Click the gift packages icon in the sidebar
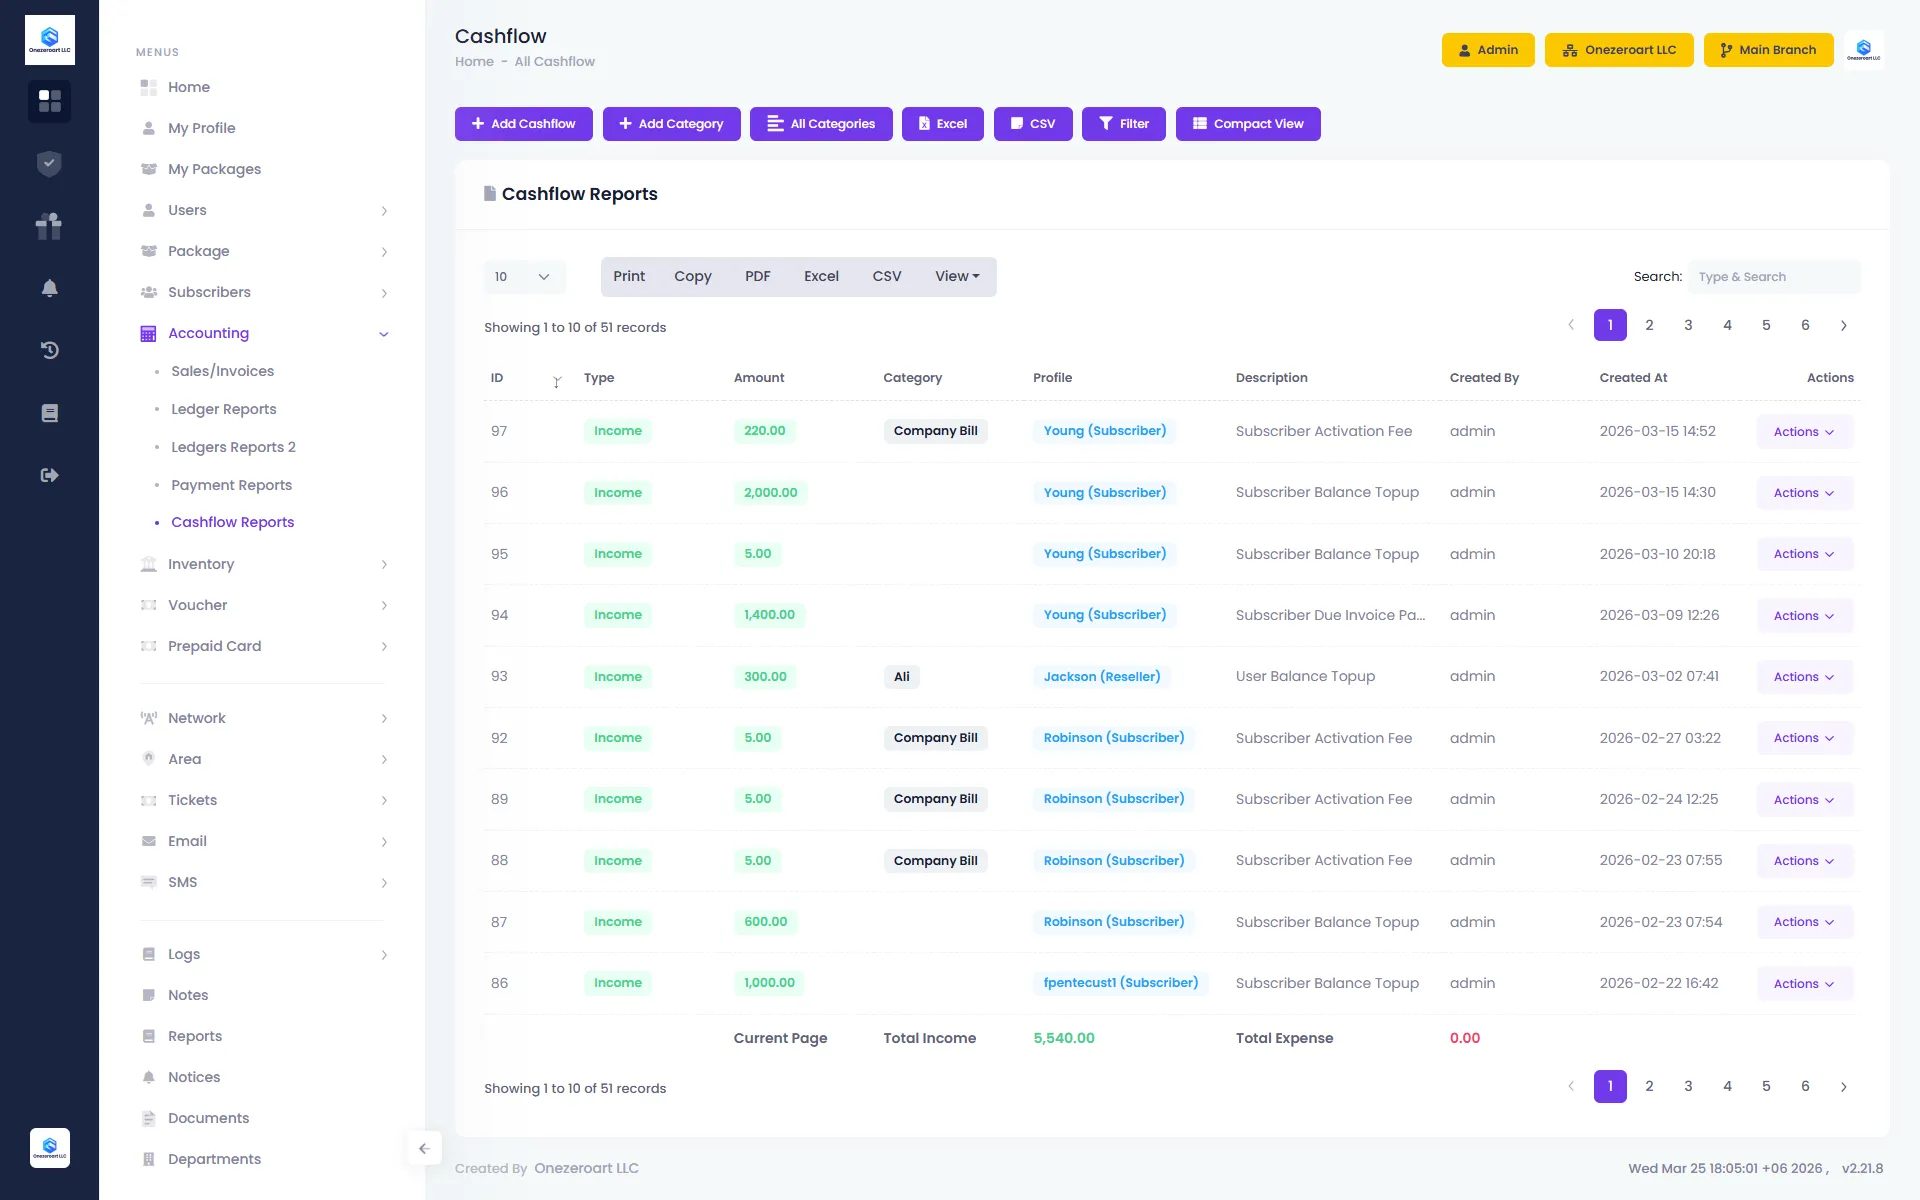This screenshot has height=1200, width=1920. [49, 226]
